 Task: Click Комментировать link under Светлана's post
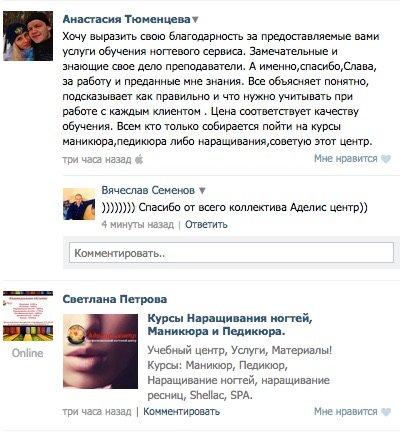(181, 412)
